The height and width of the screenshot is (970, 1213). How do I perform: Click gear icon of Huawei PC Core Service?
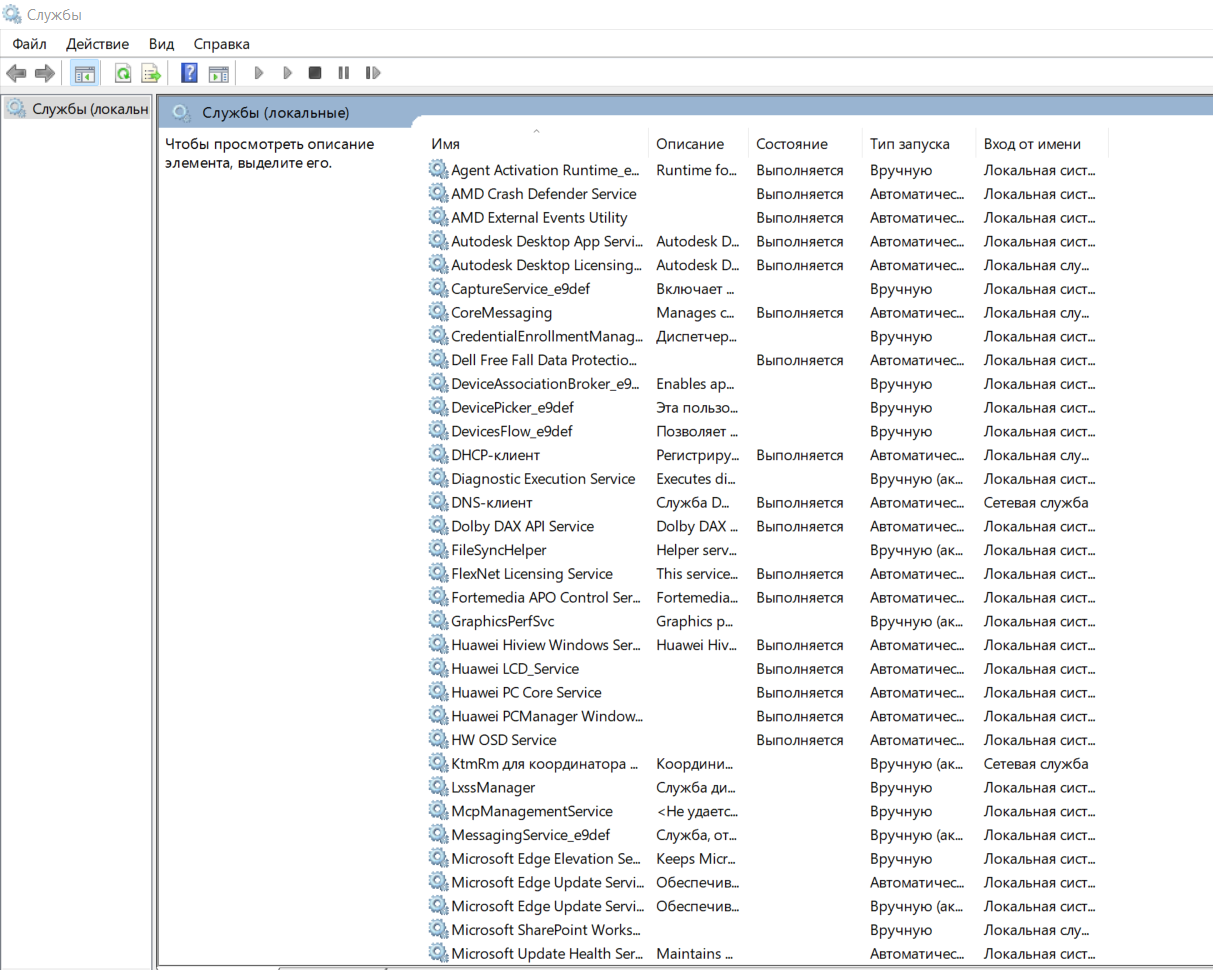click(438, 692)
